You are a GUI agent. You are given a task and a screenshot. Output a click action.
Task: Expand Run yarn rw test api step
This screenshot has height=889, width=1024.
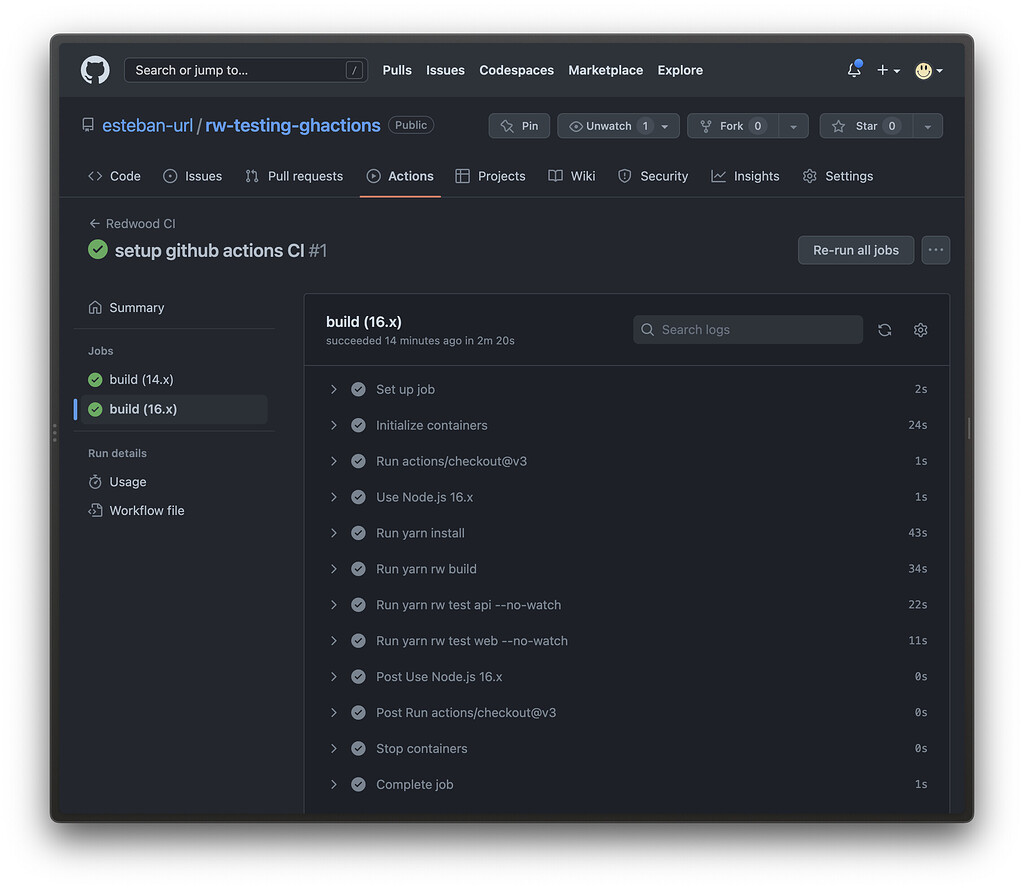click(x=627, y=605)
